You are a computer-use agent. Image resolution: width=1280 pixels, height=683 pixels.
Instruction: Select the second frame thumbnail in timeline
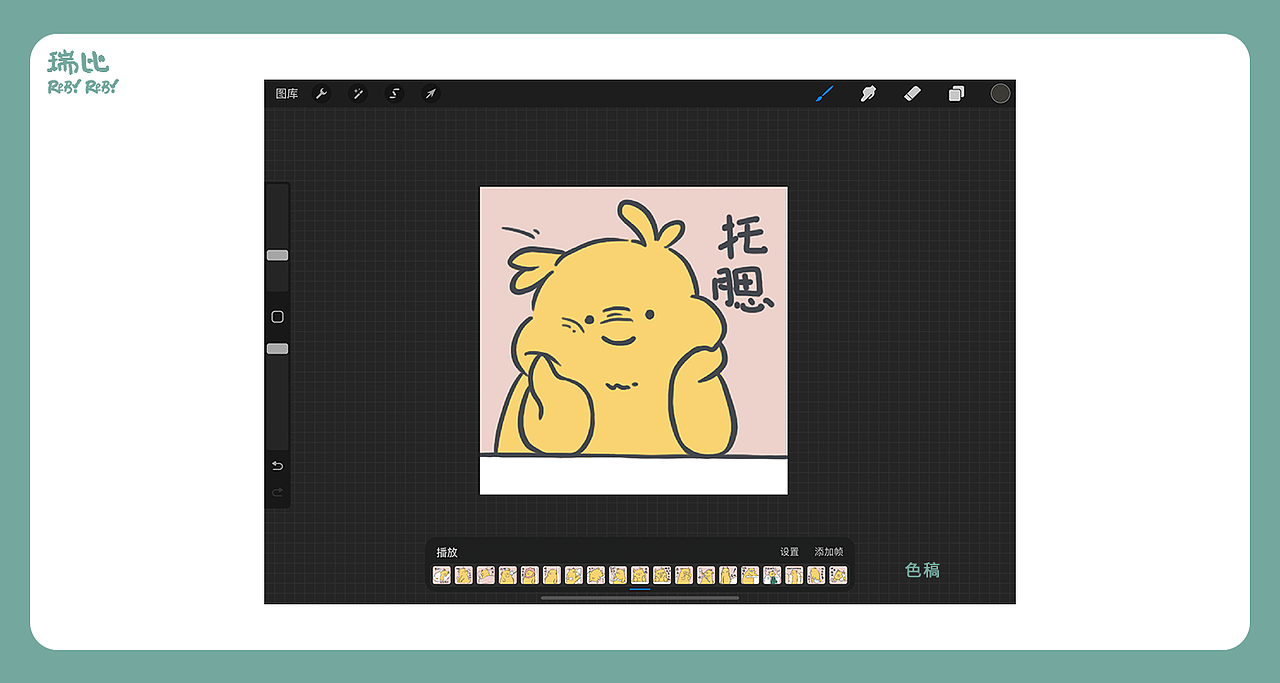pos(464,575)
